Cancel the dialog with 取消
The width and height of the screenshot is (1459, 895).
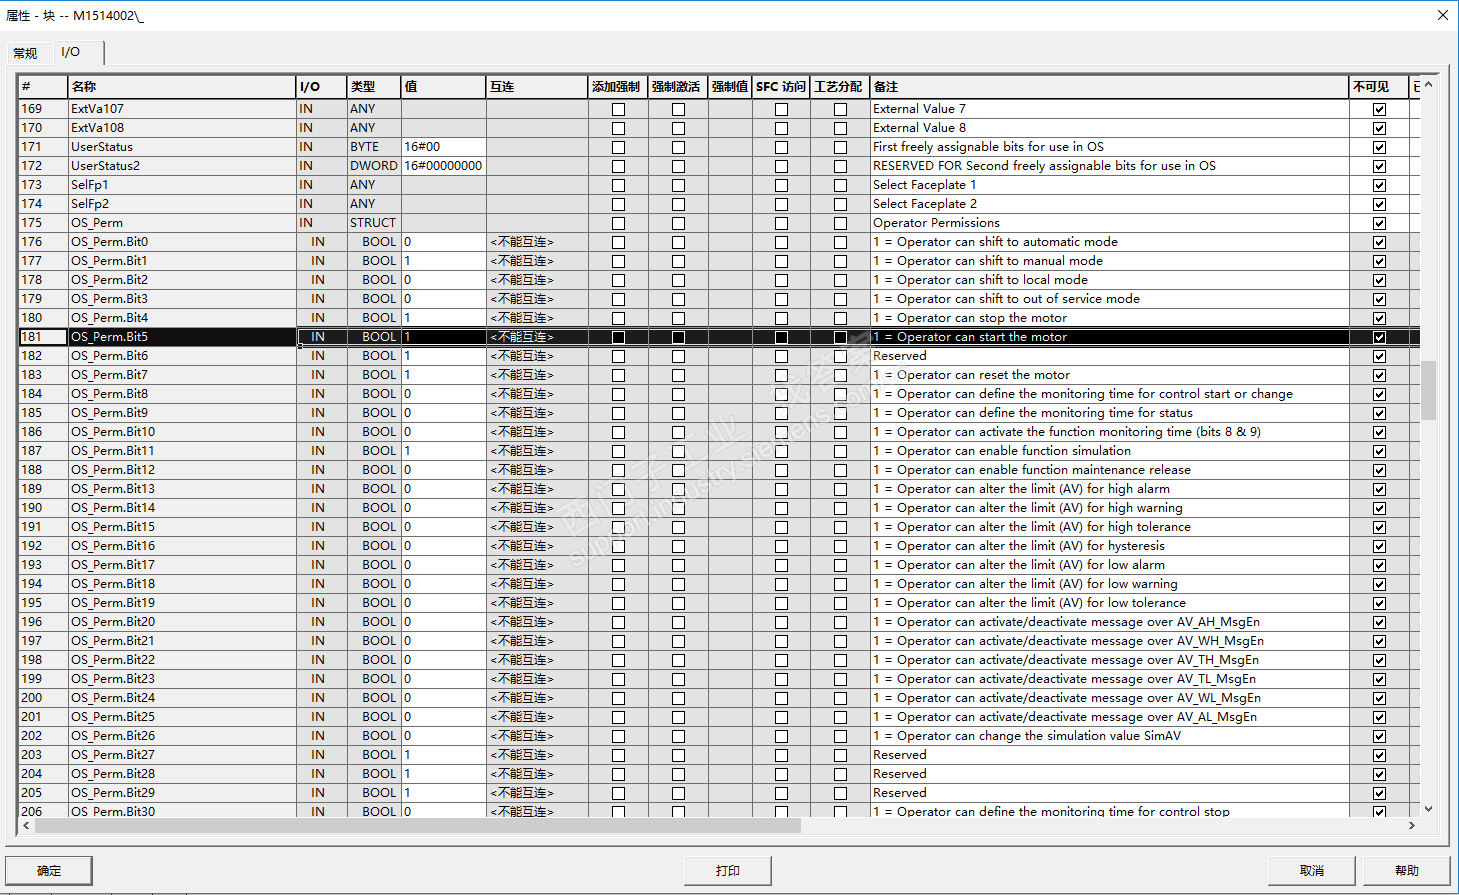[x=1312, y=870]
